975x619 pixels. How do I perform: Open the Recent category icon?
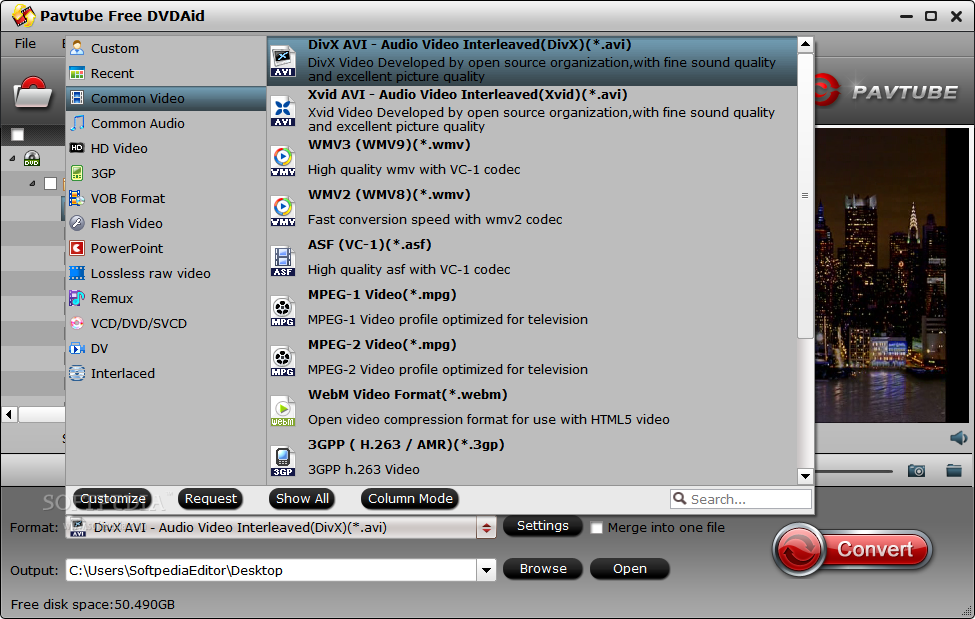pyautogui.click(x=77, y=73)
